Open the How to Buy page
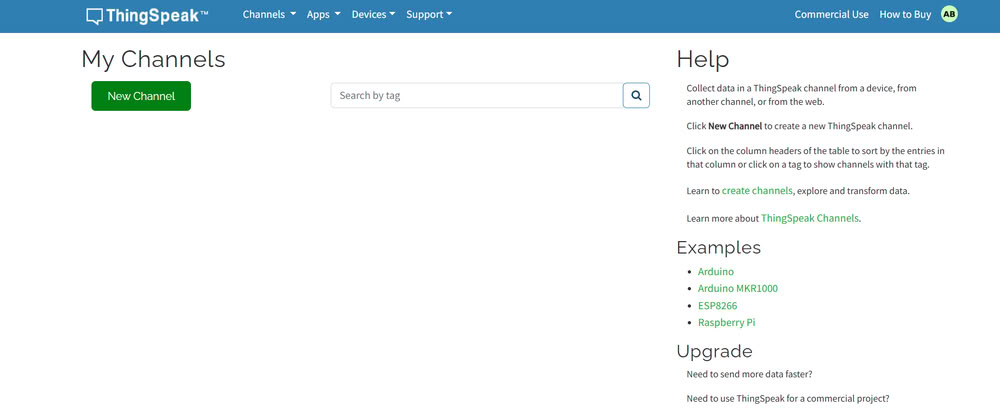This screenshot has height=413, width=1000. pyautogui.click(x=905, y=15)
